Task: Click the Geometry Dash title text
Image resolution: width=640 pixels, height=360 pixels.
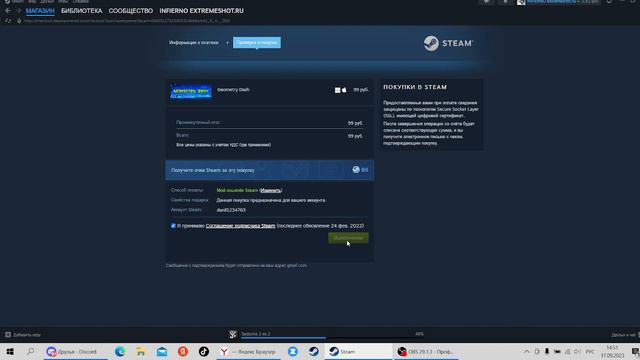Action: point(233,89)
